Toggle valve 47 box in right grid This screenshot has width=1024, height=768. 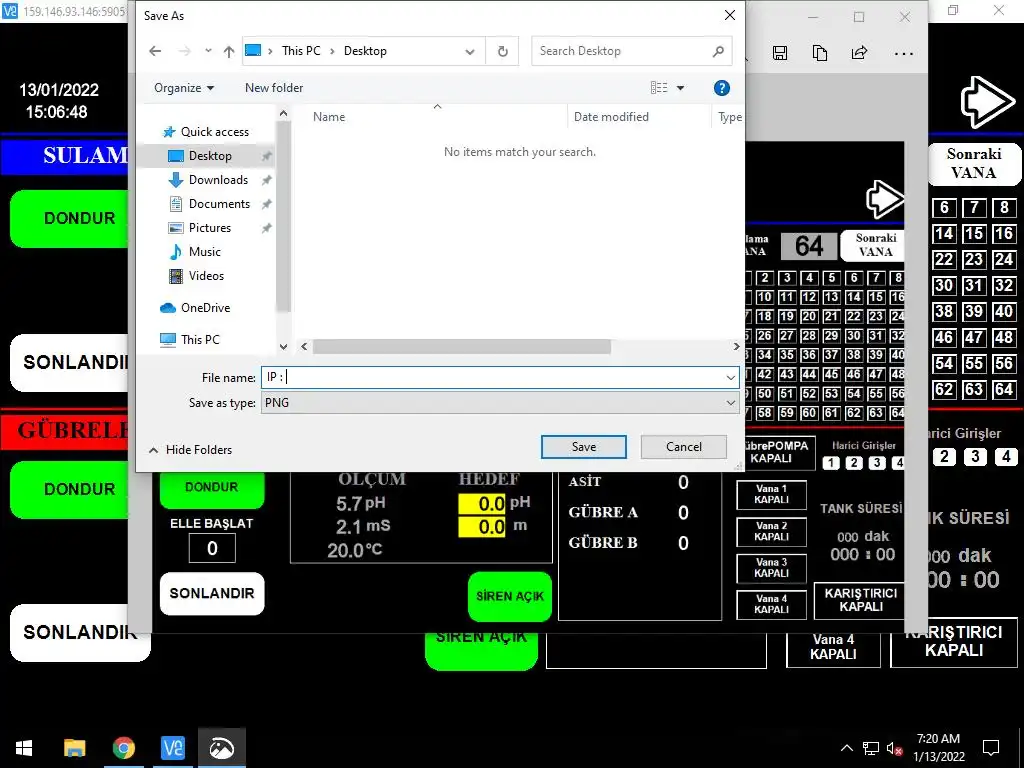coord(974,338)
